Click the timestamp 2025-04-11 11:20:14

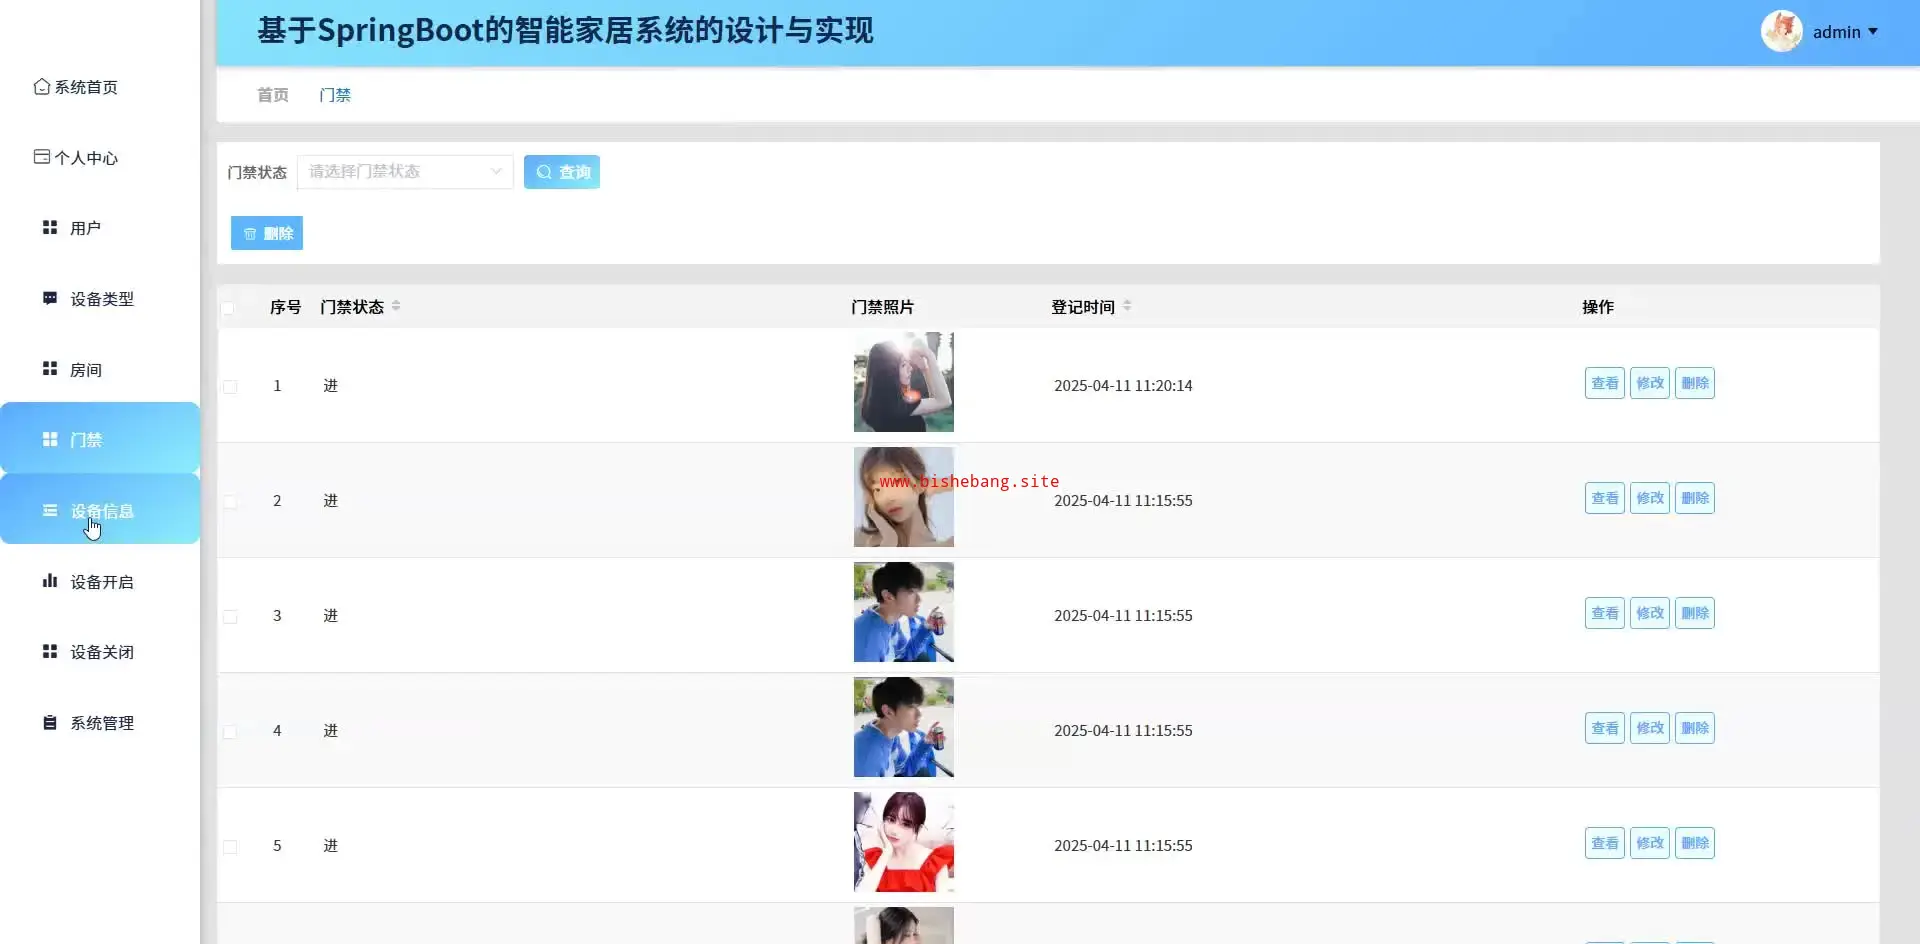[x=1123, y=386]
